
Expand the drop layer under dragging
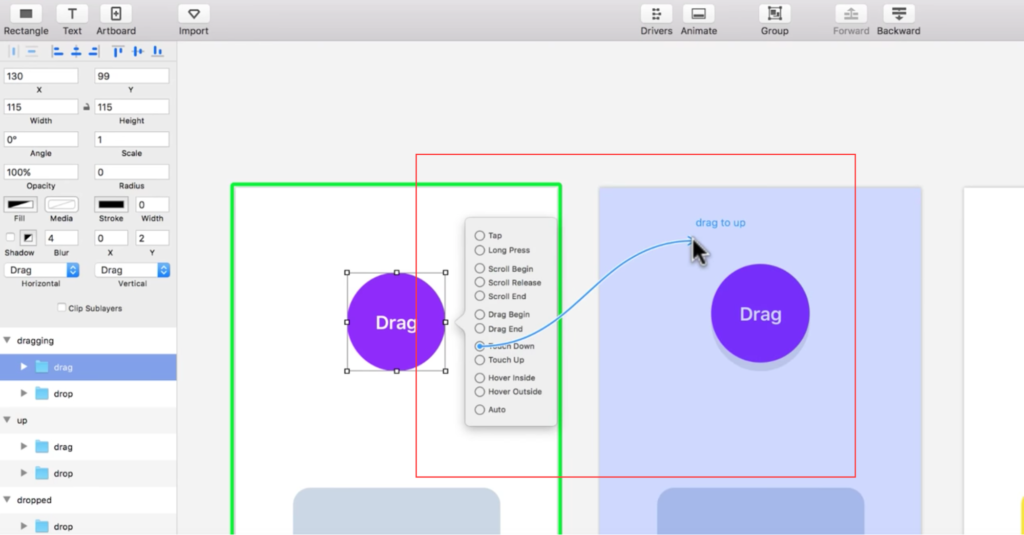click(24, 393)
